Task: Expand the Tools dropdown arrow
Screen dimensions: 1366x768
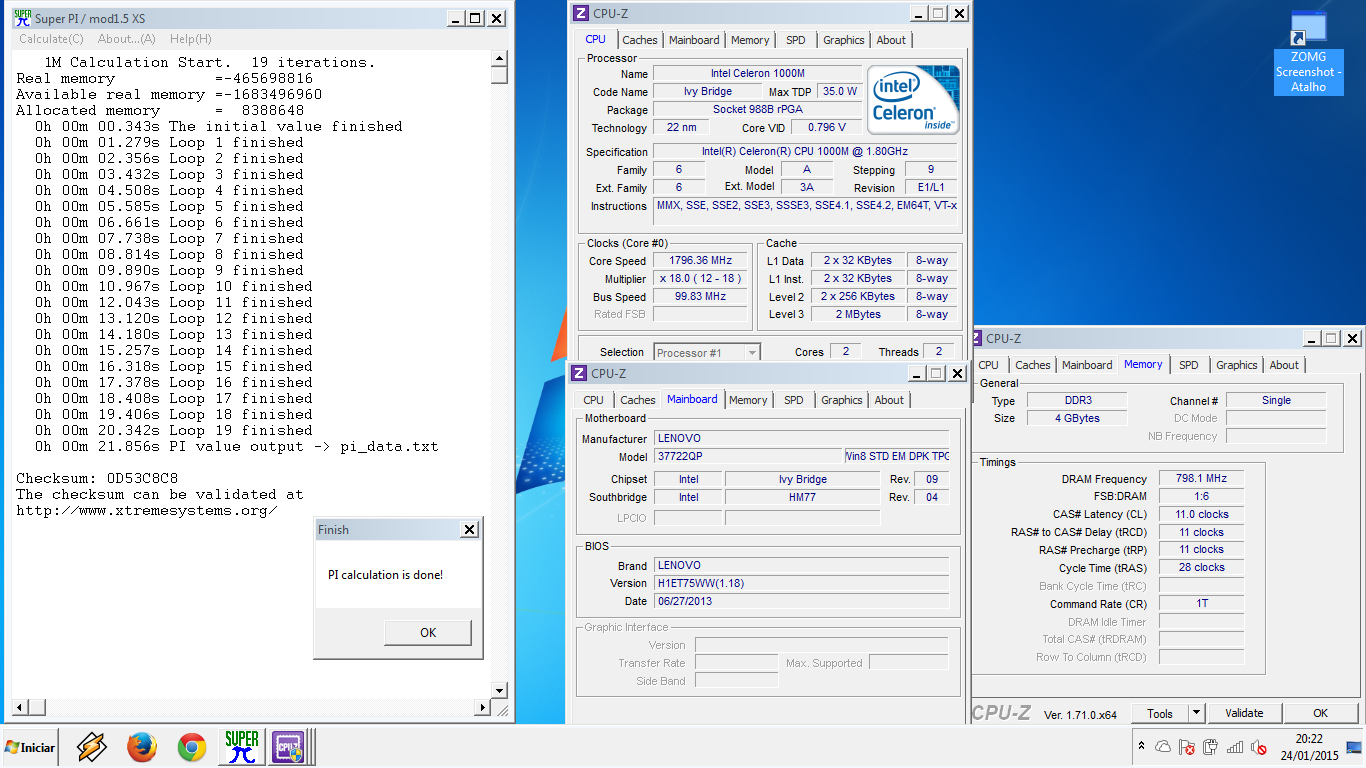Action: [x=1197, y=713]
